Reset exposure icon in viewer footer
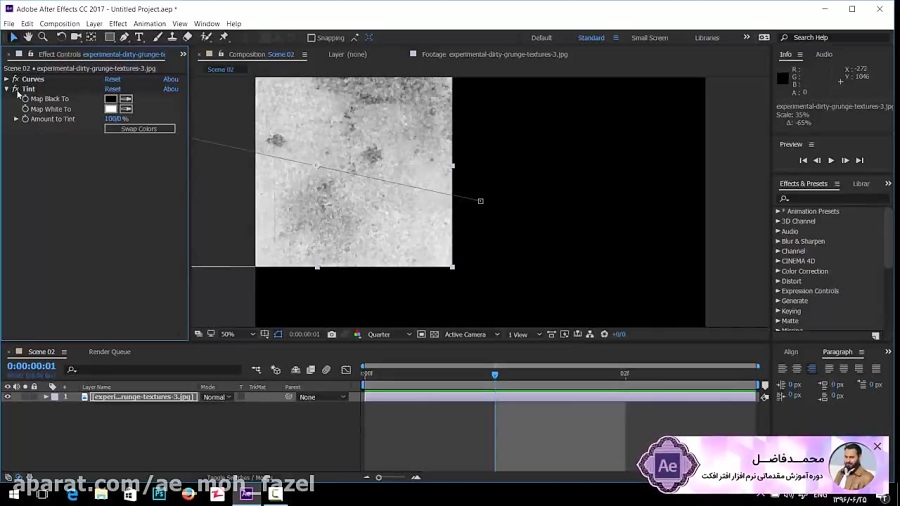The width and height of the screenshot is (900, 506). click(604, 334)
